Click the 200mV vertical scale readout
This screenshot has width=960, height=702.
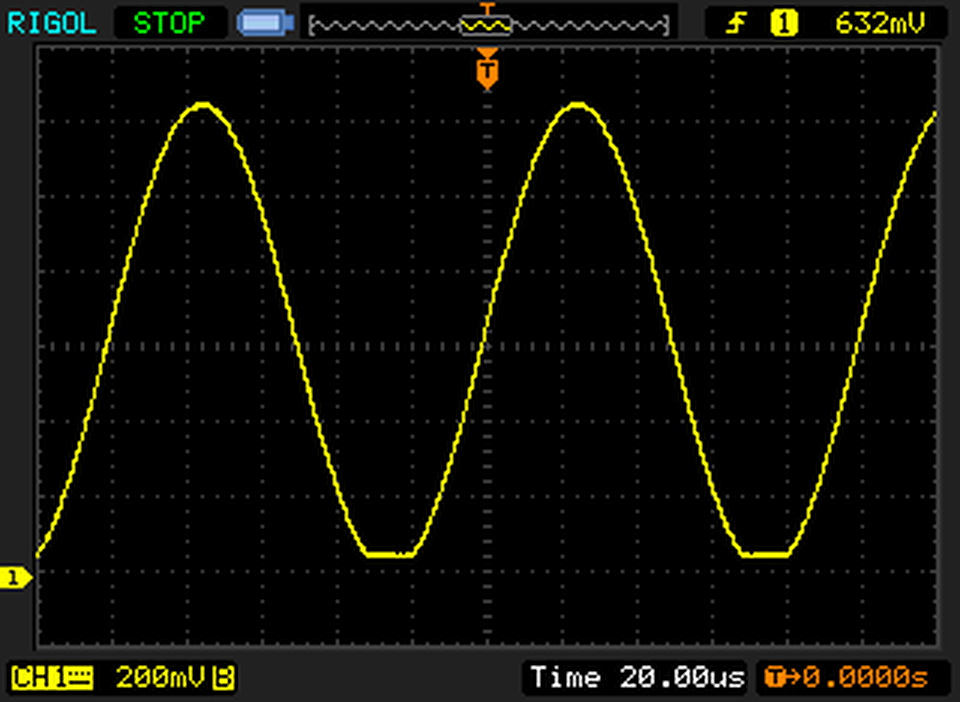tap(160, 678)
